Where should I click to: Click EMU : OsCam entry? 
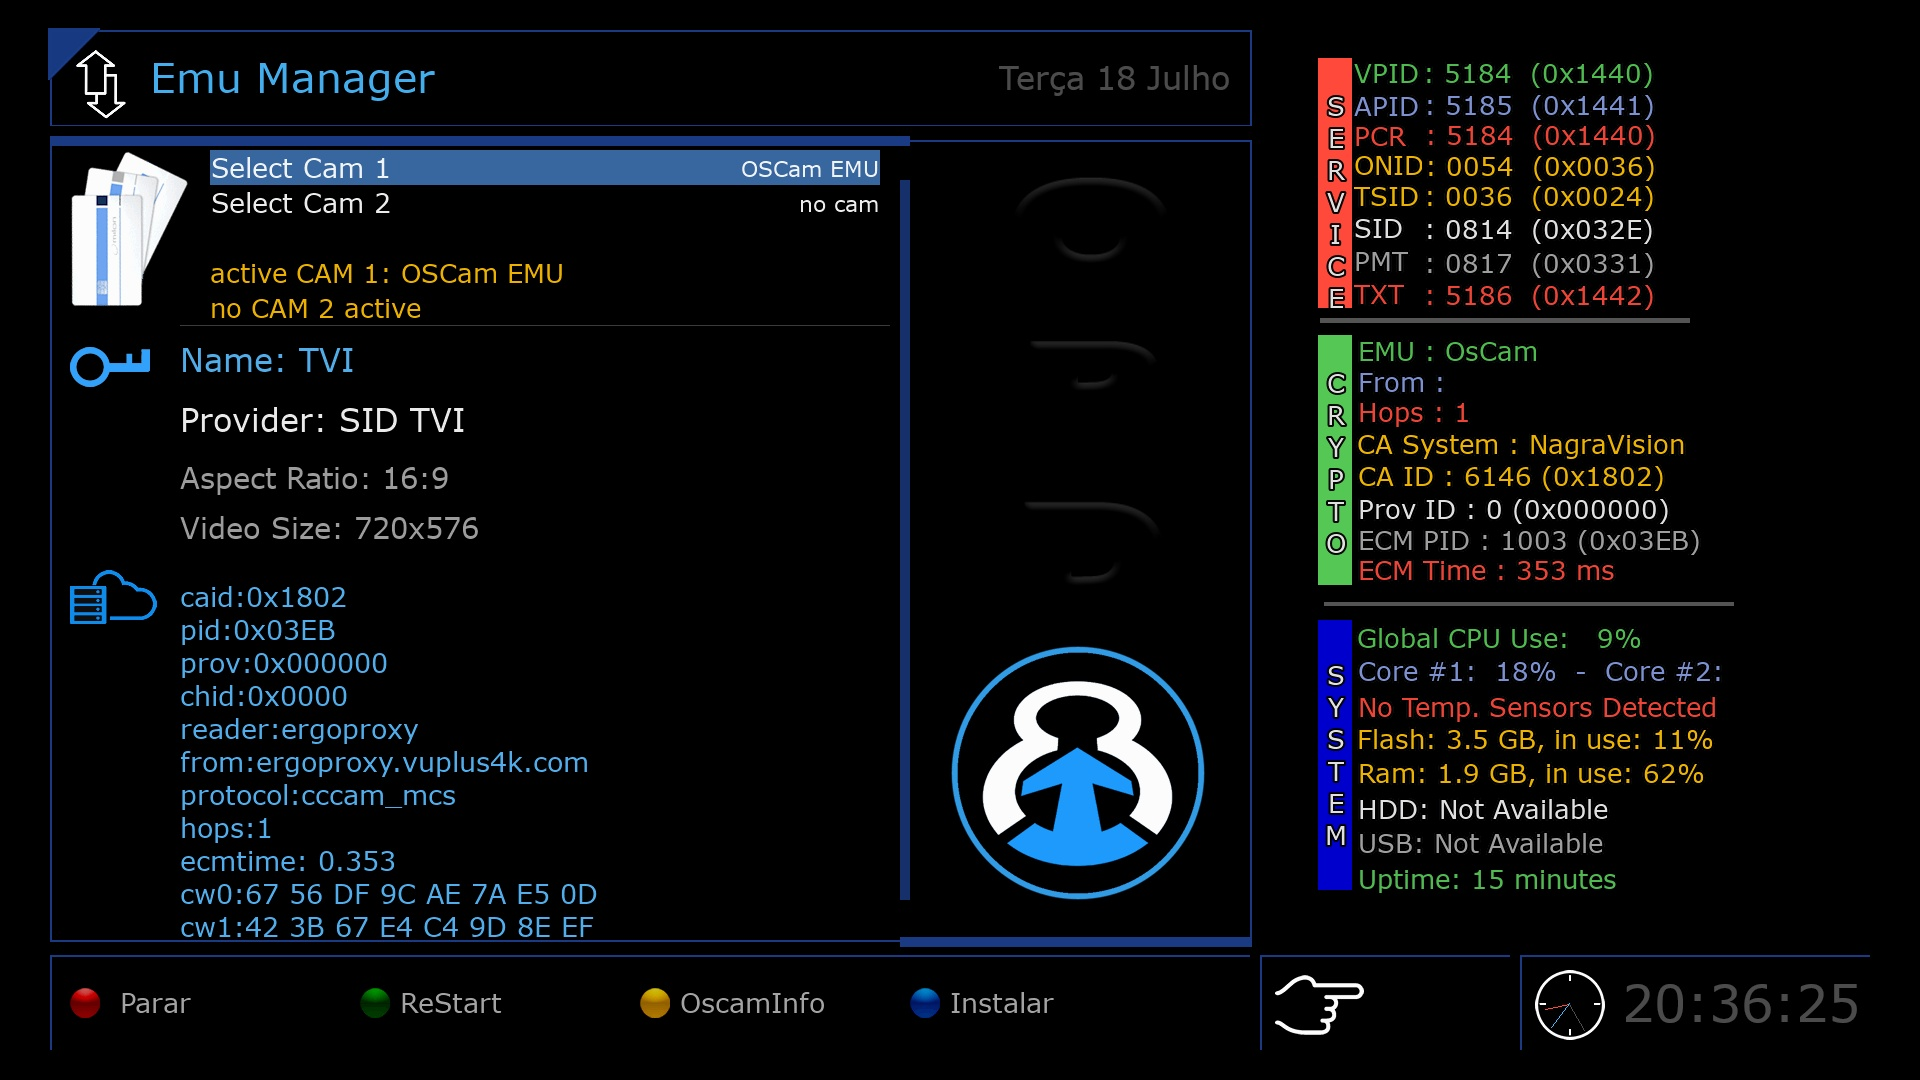click(x=1447, y=352)
